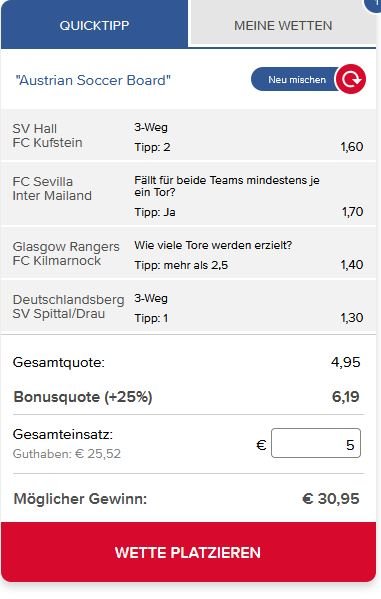381x599 pixels.
Task: Focus the Gesamteinsatz stake input field
Action: click(x=316, y=443)
